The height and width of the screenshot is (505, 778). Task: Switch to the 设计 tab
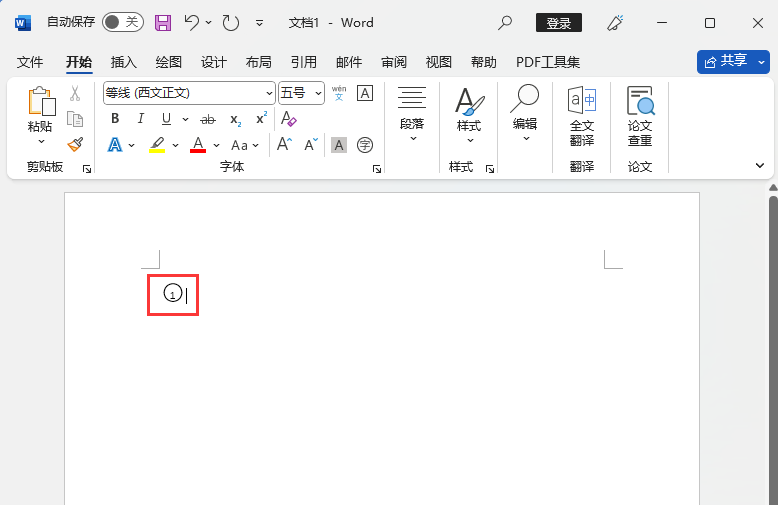coord(214,62)
